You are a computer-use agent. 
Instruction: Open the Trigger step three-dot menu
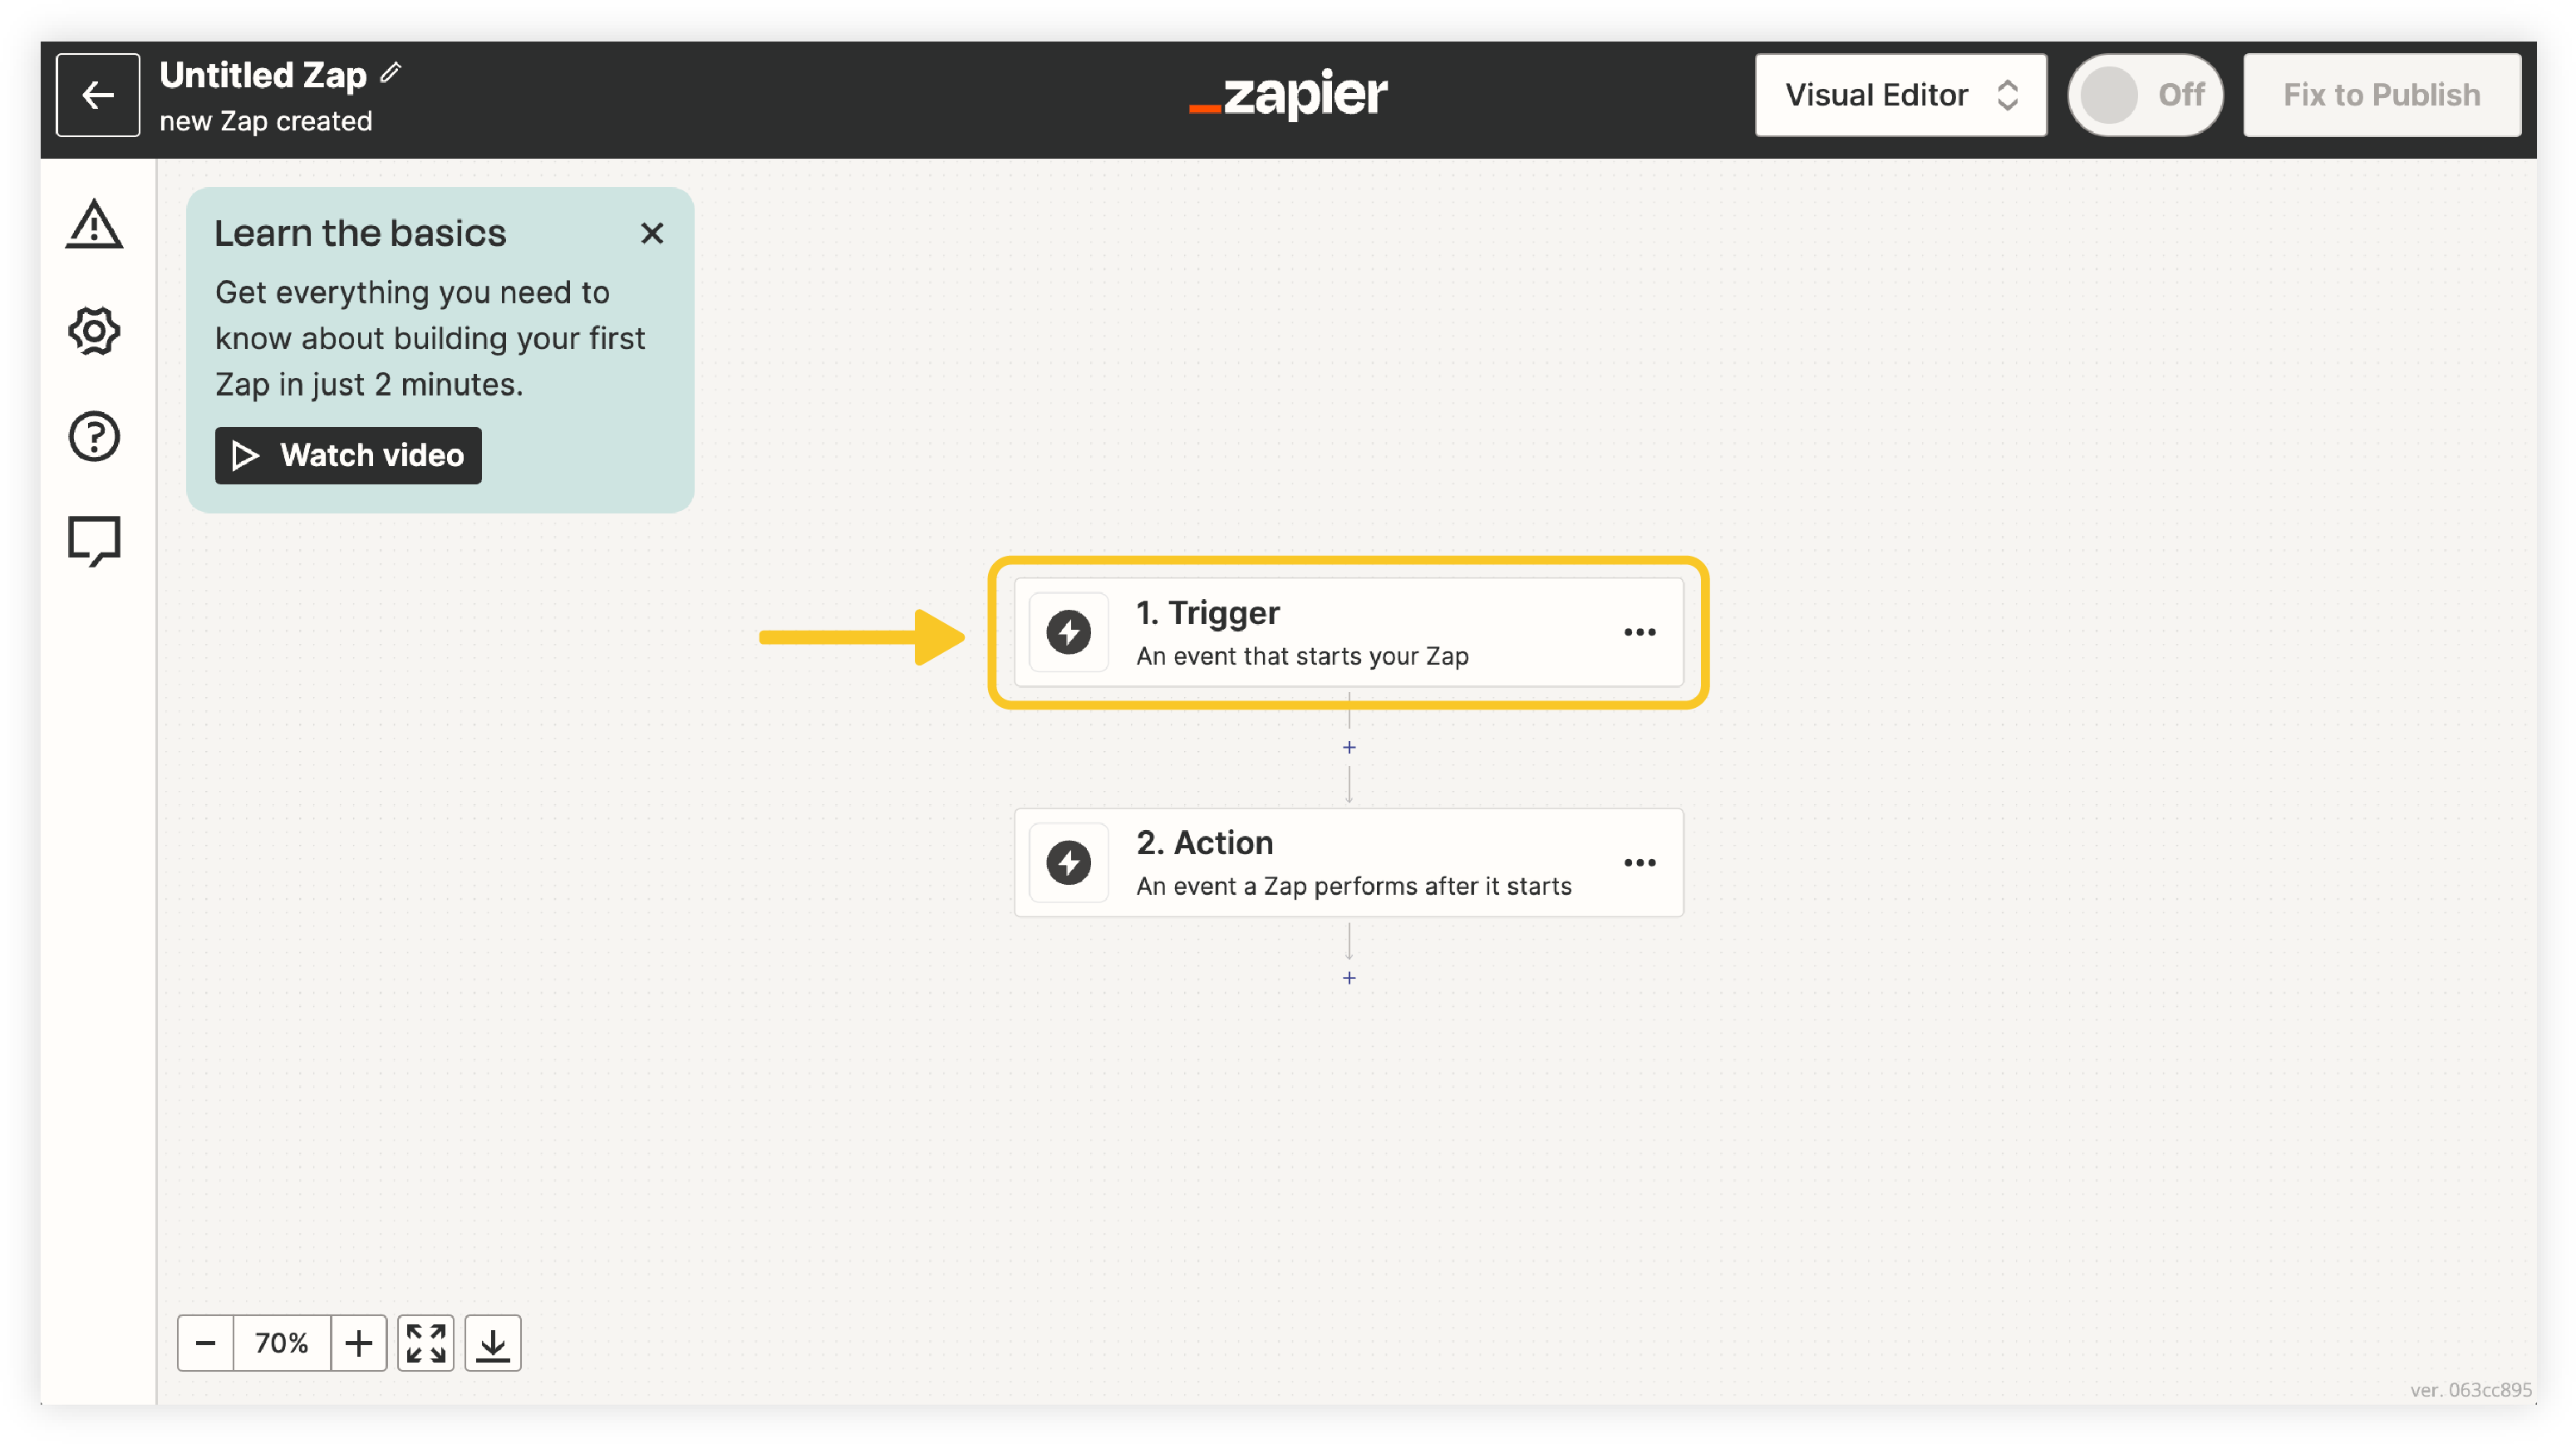pos(1640,632)
